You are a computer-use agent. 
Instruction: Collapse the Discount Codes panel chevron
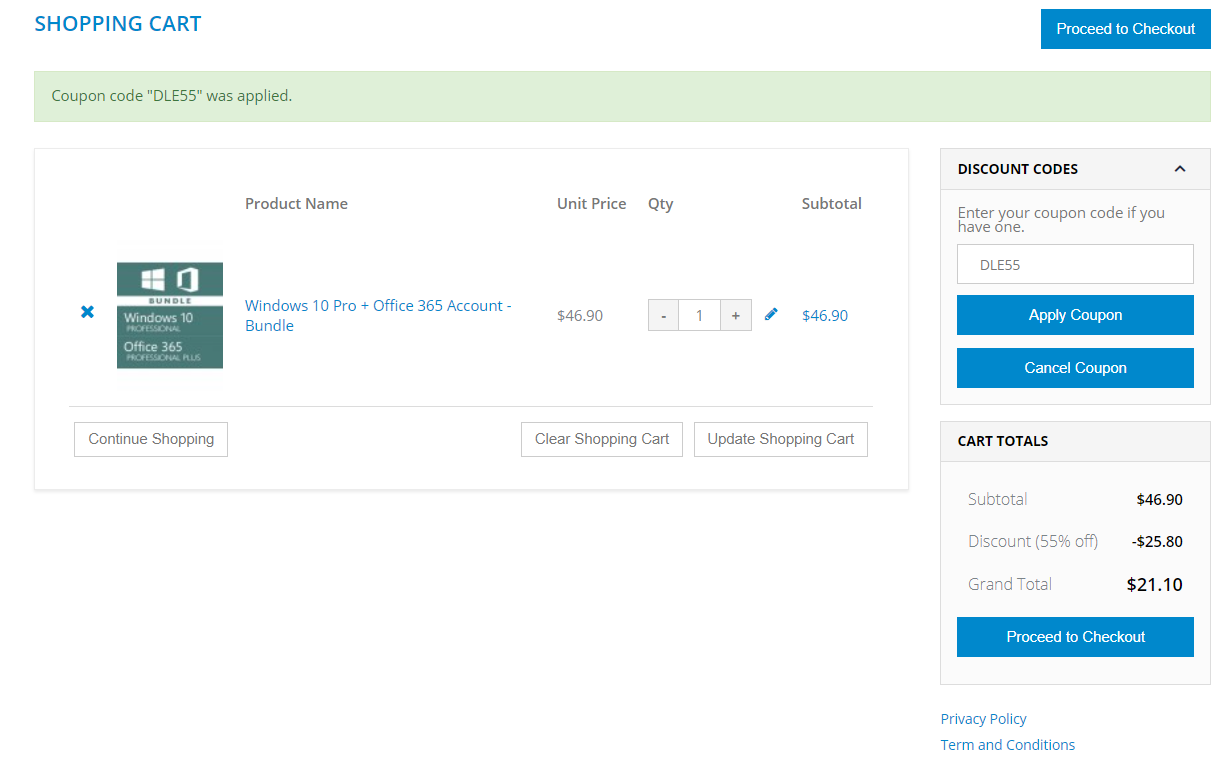tap(1180, 169)
